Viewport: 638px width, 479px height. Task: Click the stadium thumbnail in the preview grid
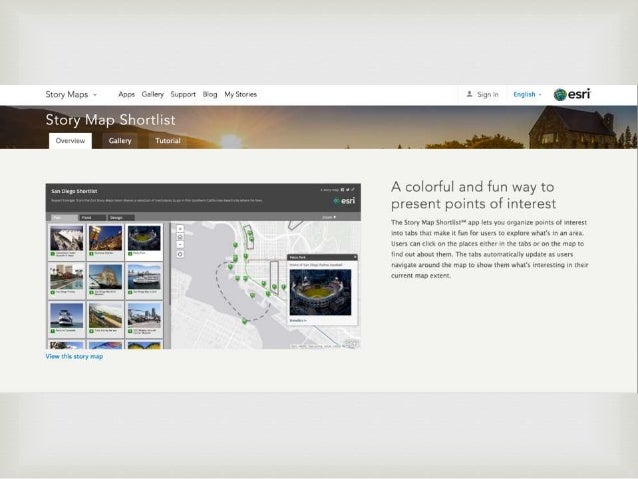[x=144, y=238]
